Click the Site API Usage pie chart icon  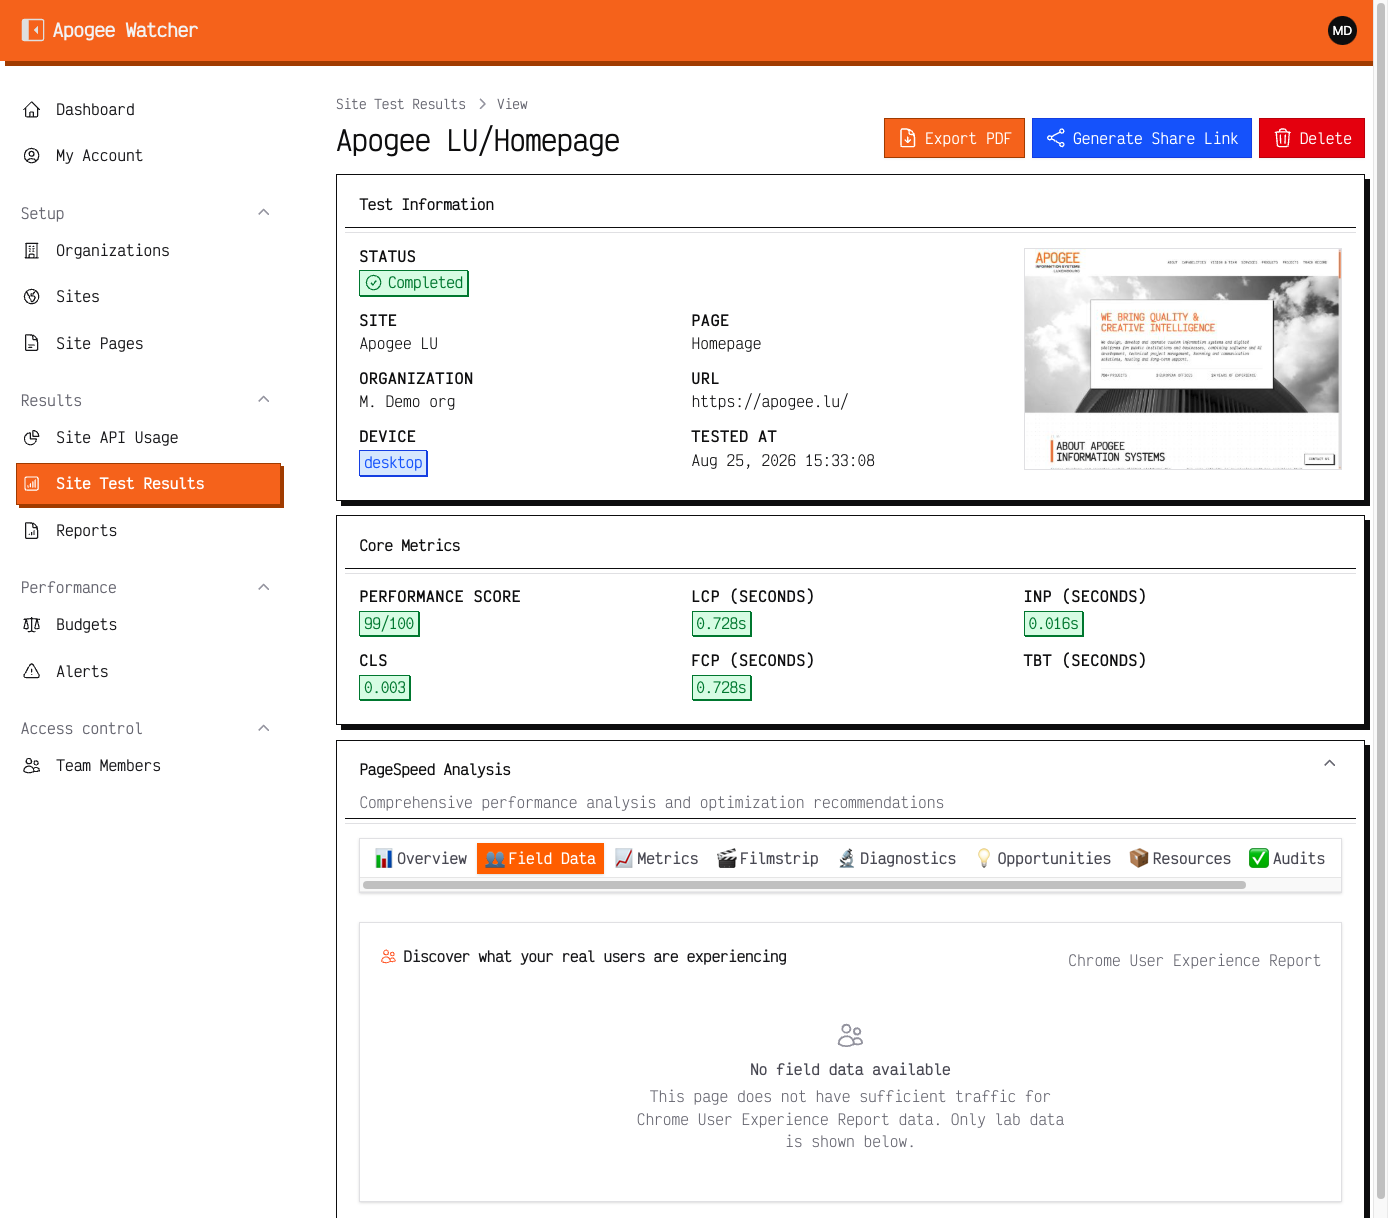point(32,437)
